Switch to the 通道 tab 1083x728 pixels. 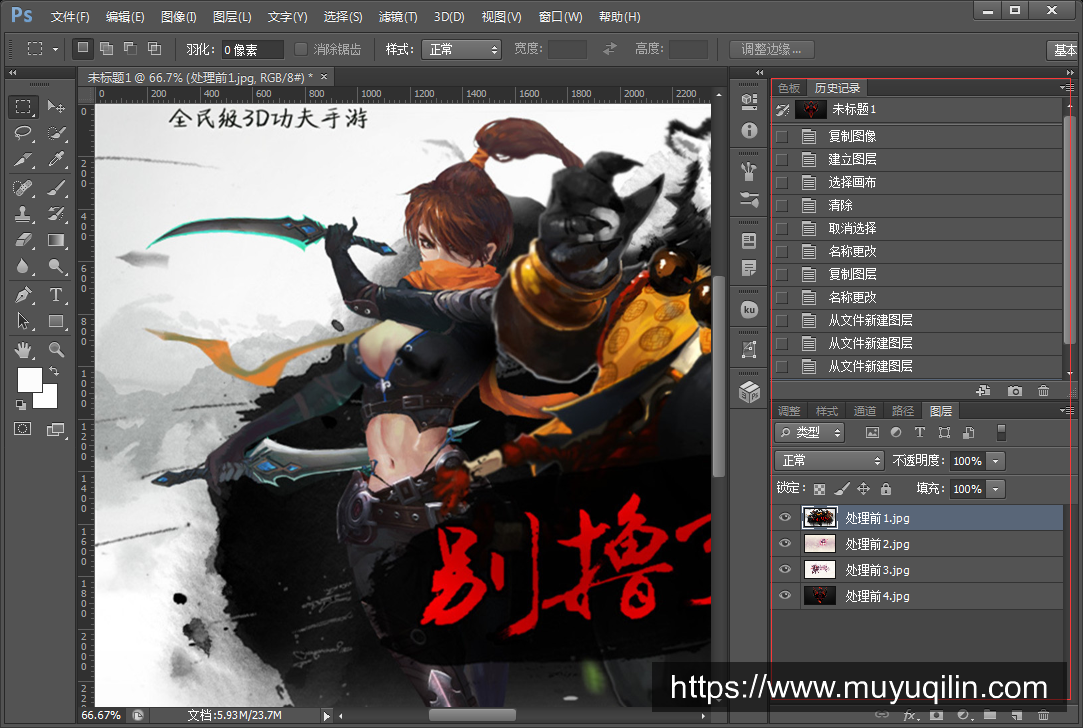coord(865,411)
